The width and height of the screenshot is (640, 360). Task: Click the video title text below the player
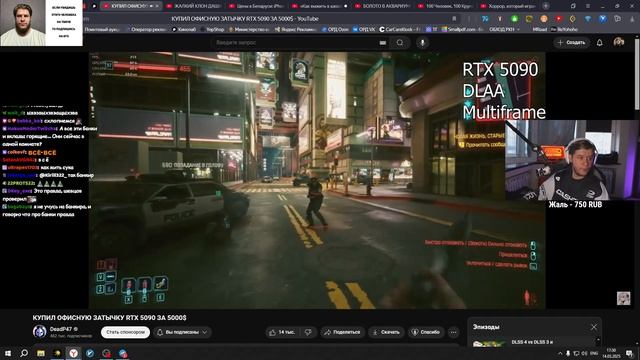(109, 318)
